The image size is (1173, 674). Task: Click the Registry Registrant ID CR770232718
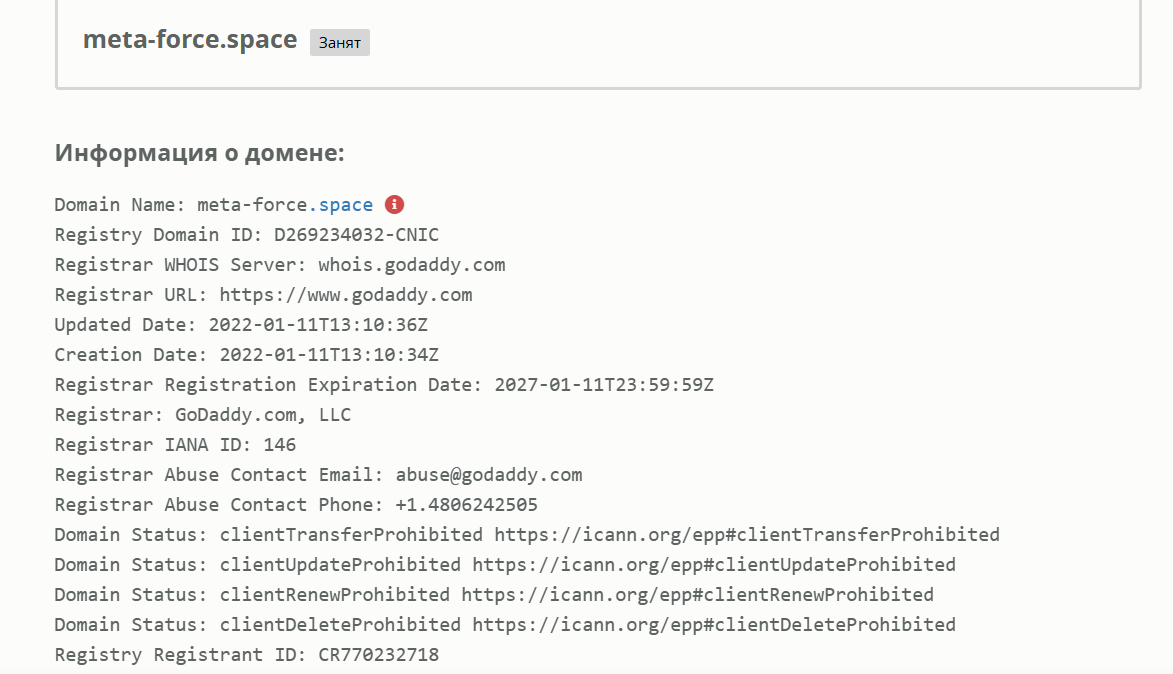378,655
